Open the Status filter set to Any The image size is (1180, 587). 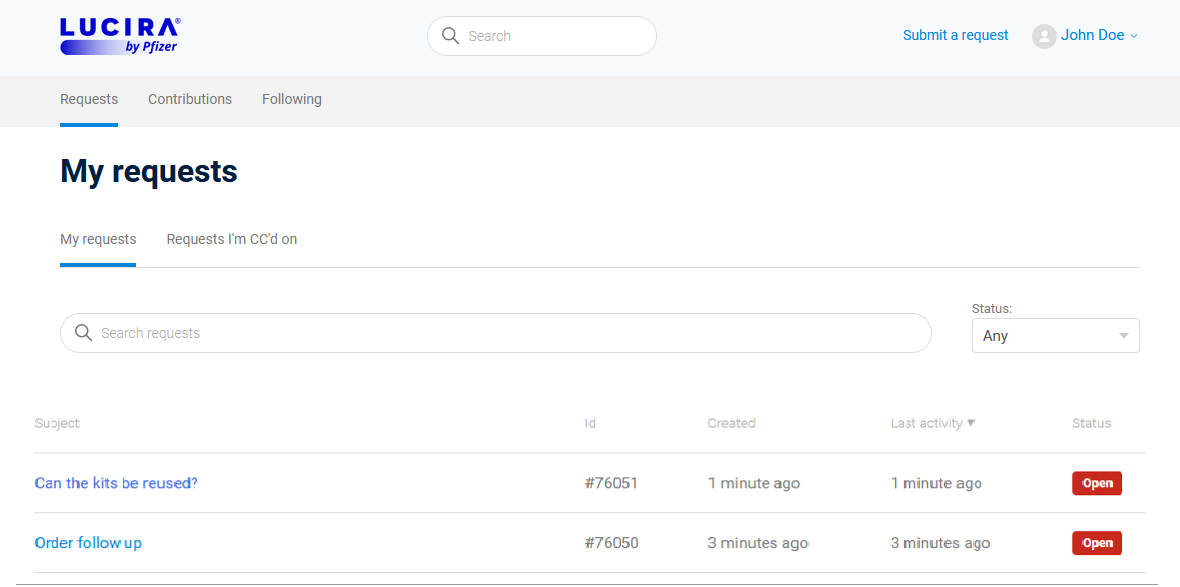click(1055, 335)
